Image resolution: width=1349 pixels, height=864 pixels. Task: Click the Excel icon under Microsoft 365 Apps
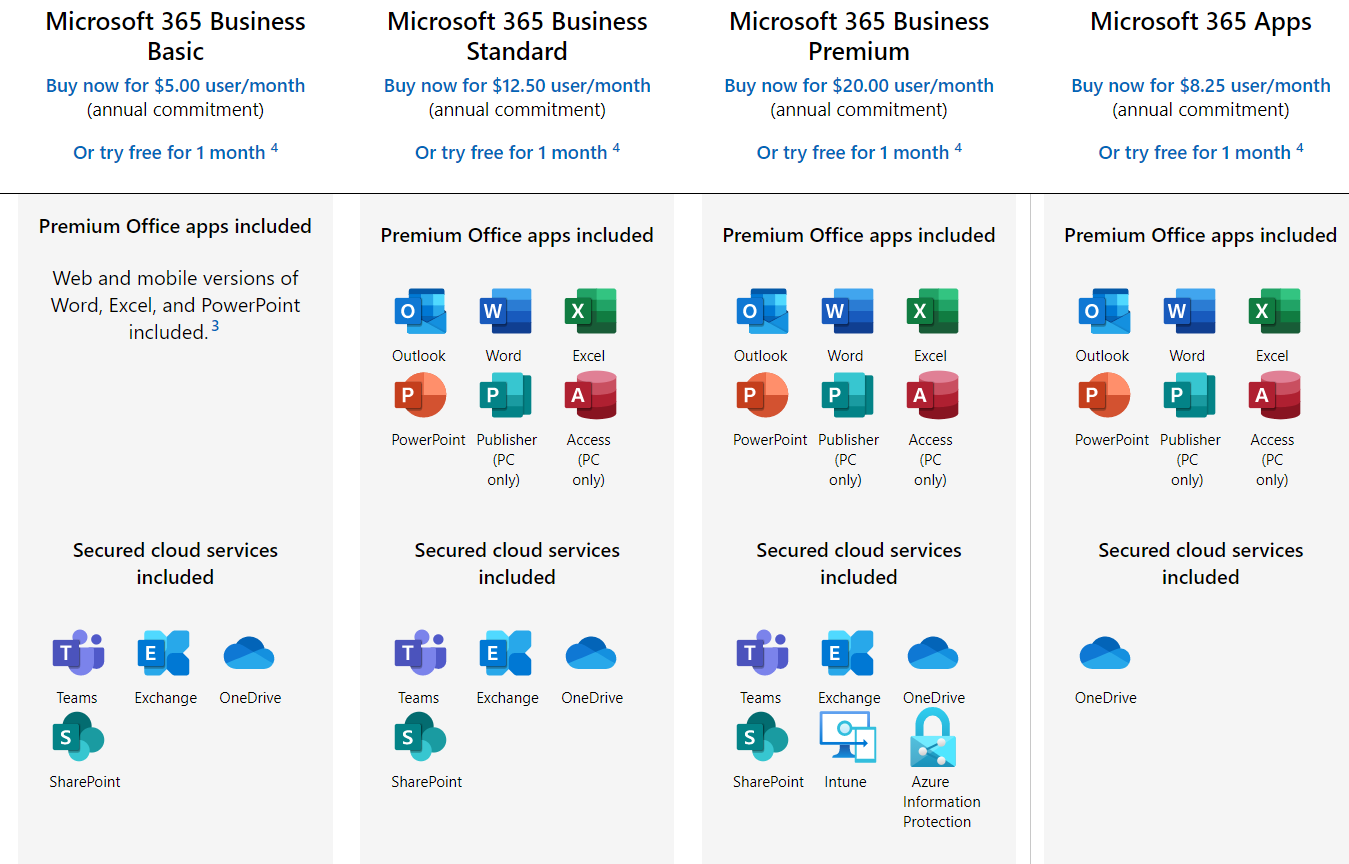click(x=1274, y=312)
